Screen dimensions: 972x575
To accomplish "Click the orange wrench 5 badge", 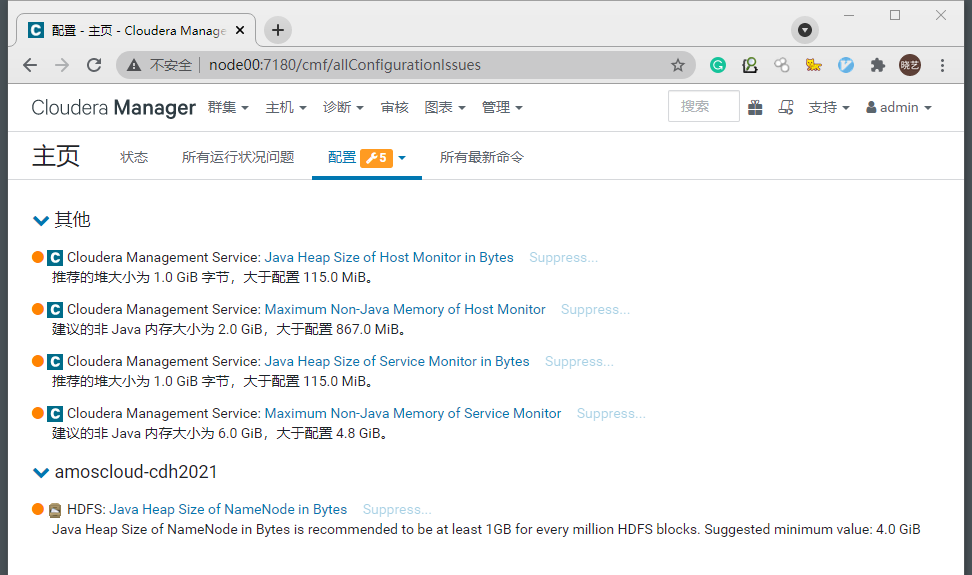I will (376, 158).
